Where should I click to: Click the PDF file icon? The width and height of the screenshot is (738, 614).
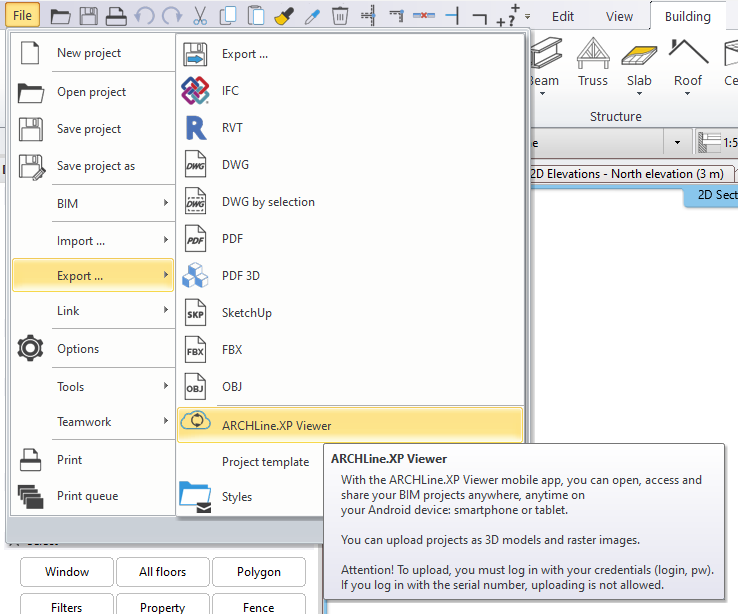195,239
